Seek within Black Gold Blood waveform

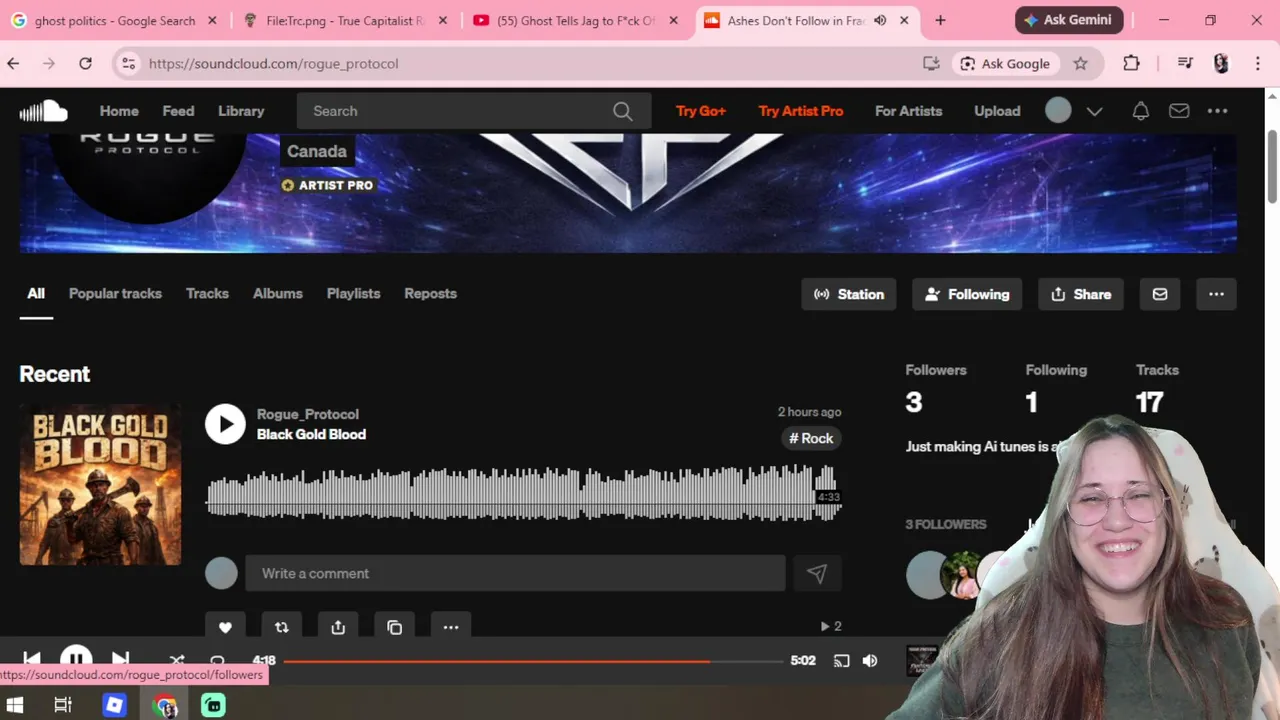(523, 493)
